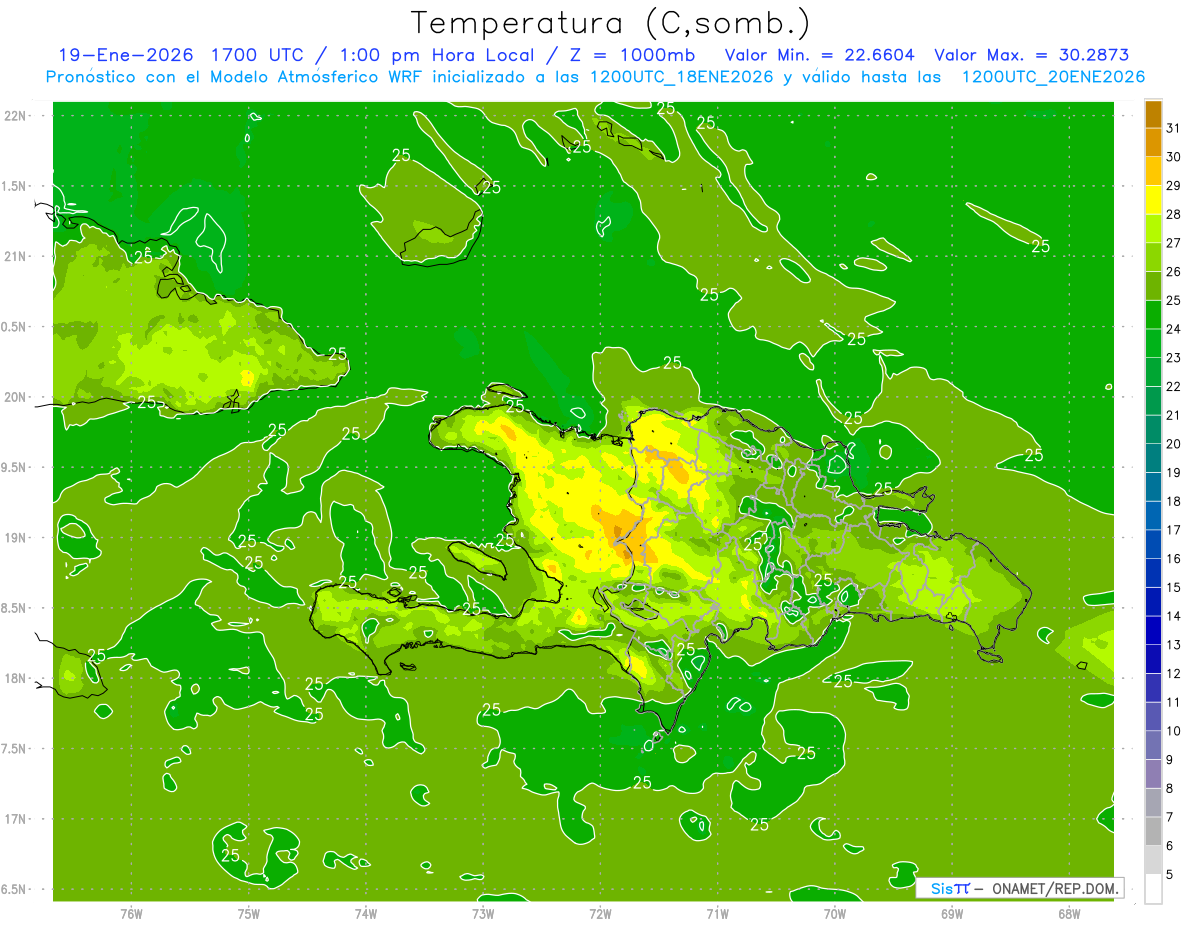Click the "9" legend label
The width and height of the screenshot is (1200, 927).
click(x=1170, y=760)
